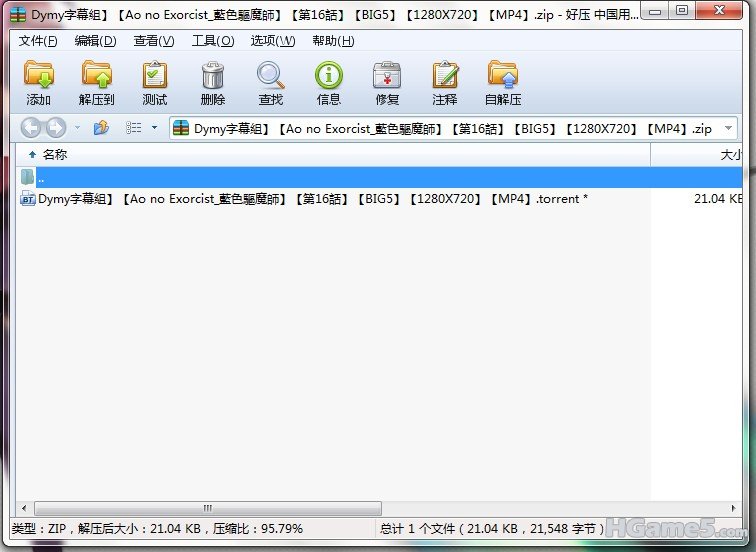Go up one folder level icon
Viewport: 756px width, 552px height.
click(101, 128)
